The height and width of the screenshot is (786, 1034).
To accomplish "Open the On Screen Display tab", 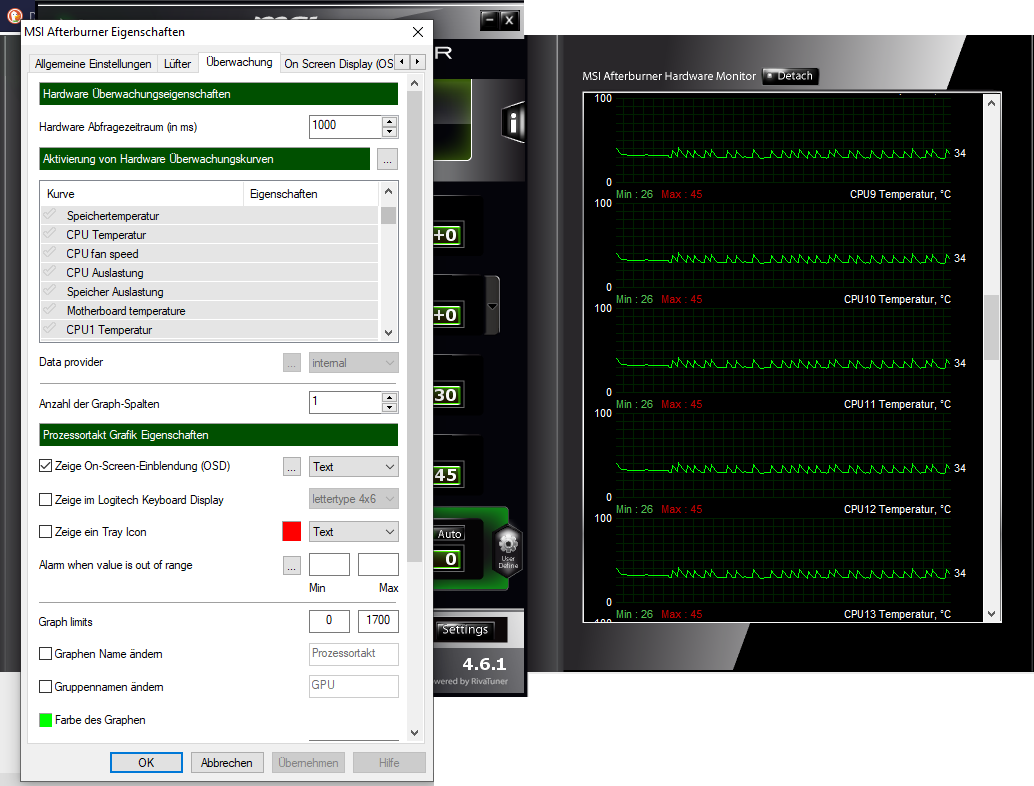I will click(x=338, y=63).
